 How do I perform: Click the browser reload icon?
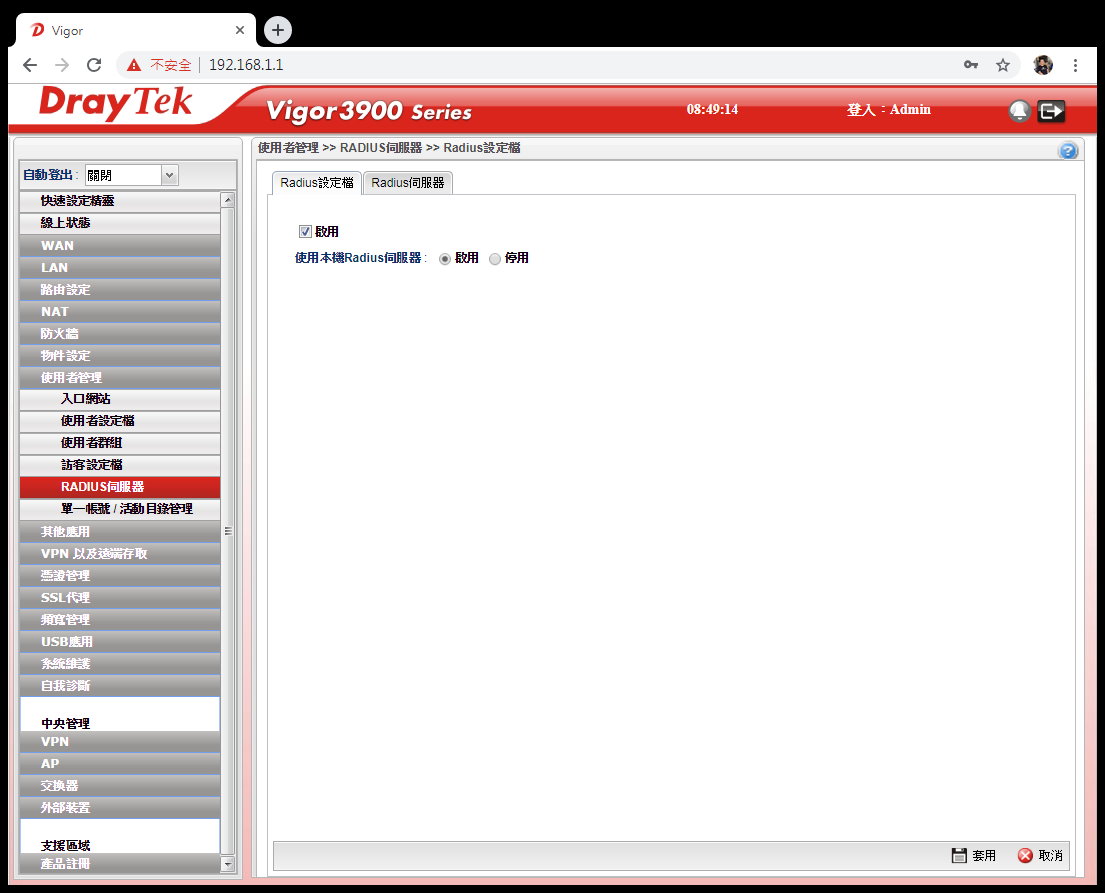click(94, 65)
